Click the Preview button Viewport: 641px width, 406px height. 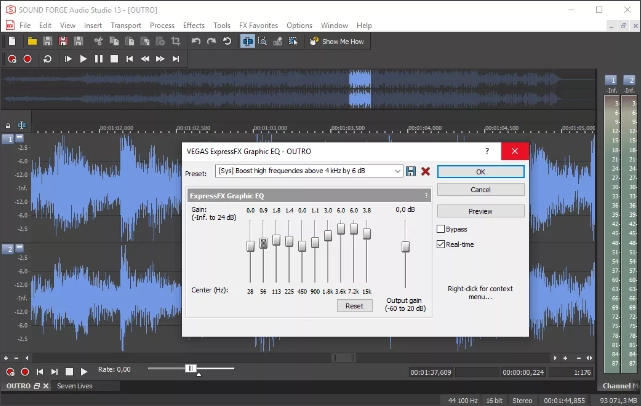[x=480, y=211]
